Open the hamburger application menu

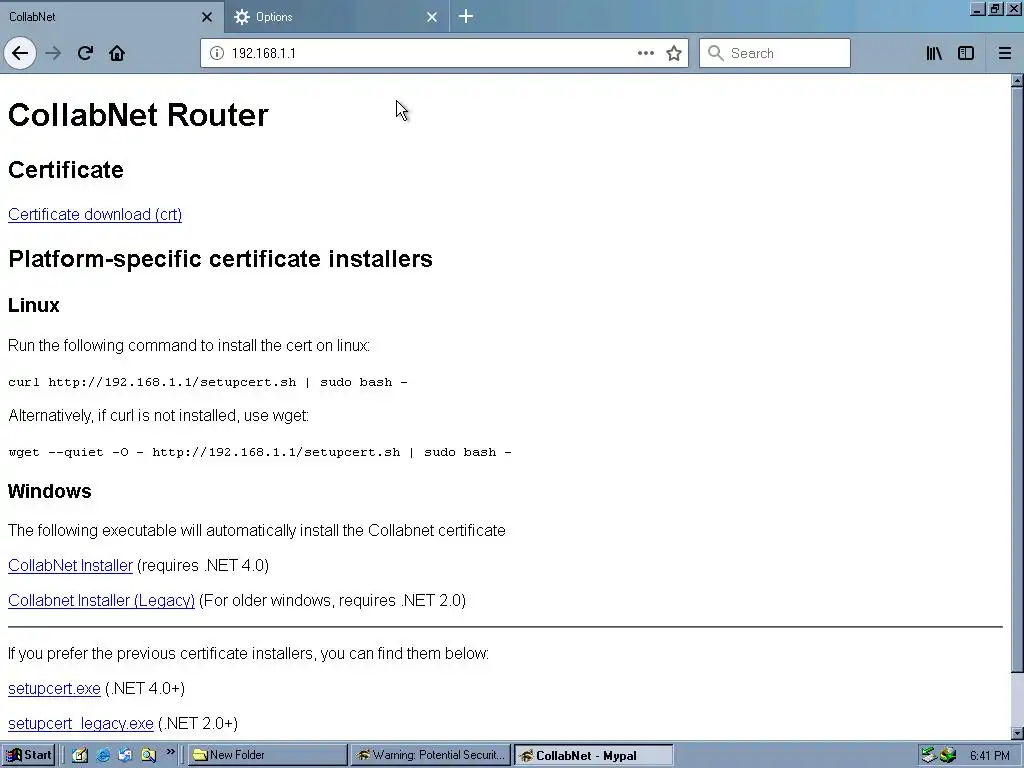1004,53
